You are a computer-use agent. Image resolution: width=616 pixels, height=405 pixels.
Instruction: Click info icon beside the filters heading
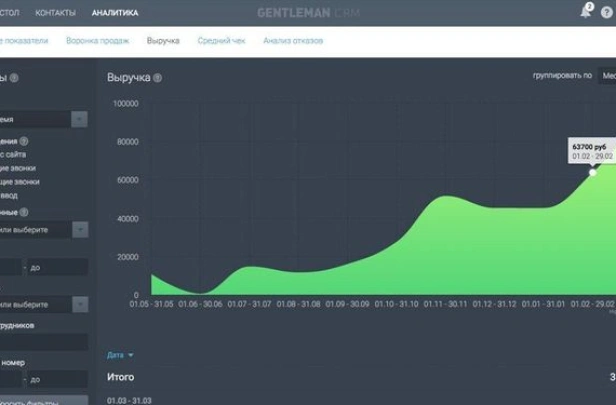(14, 78)
